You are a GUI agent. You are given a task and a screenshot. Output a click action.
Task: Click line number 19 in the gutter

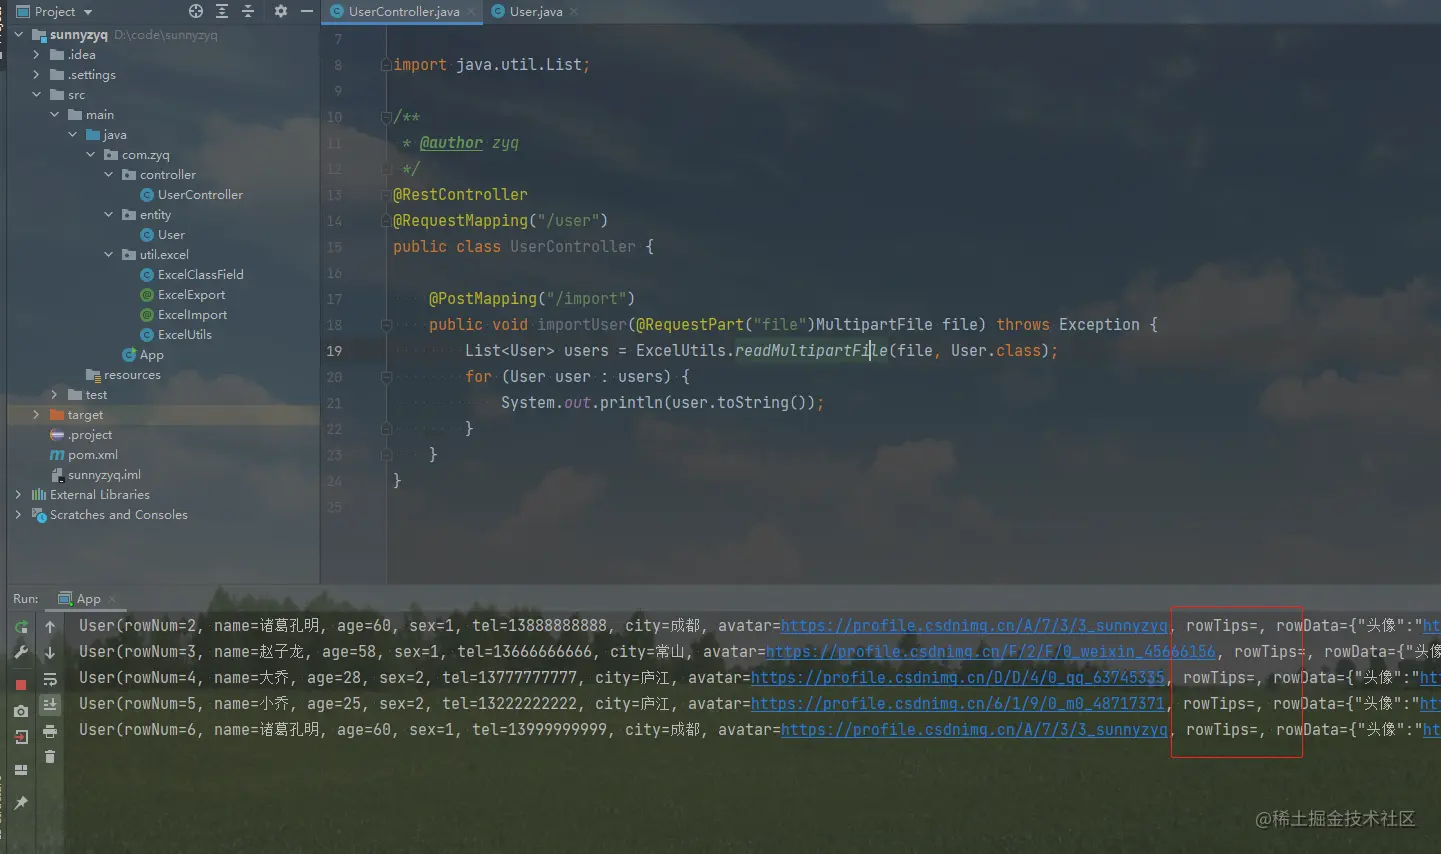334,351
